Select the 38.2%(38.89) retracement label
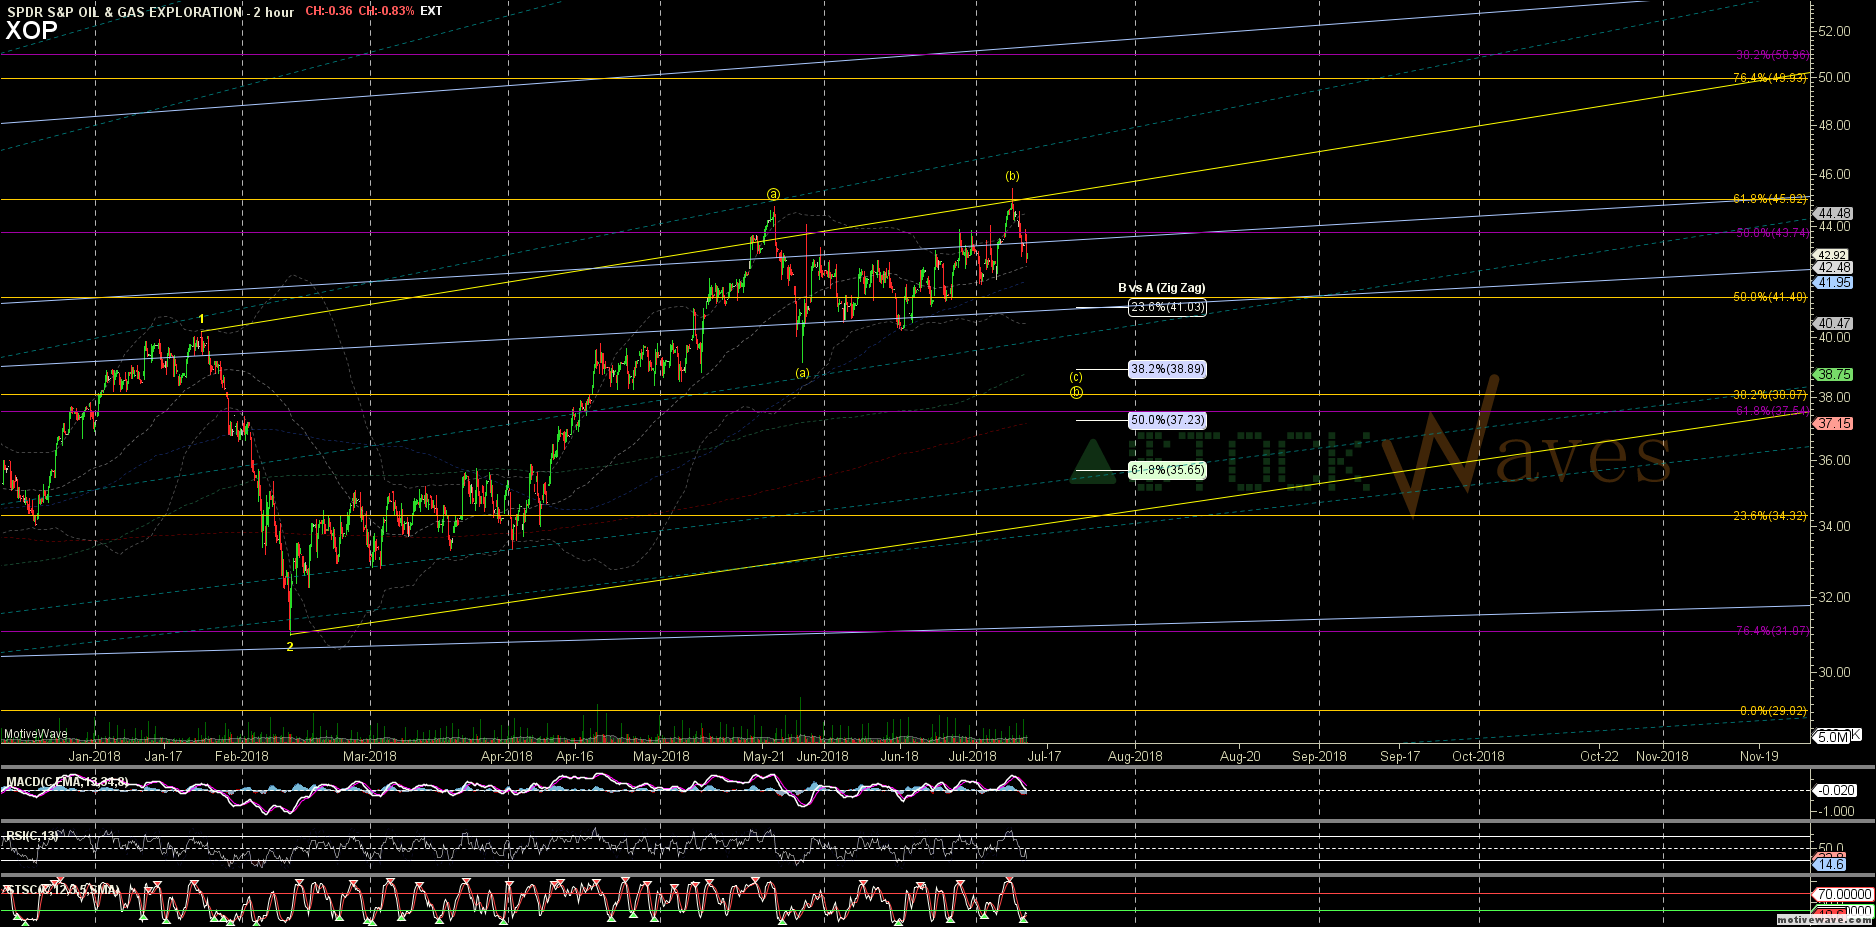1876x927 pixels. (1167, 369)
